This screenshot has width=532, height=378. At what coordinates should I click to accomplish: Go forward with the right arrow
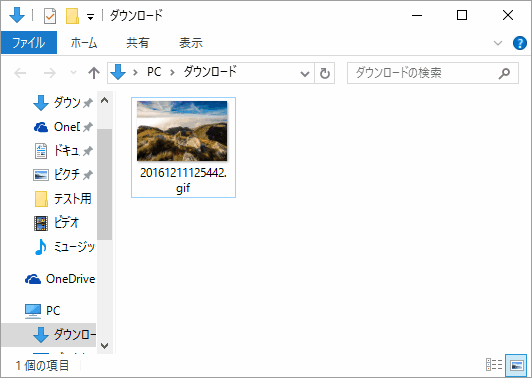point(50,73)
